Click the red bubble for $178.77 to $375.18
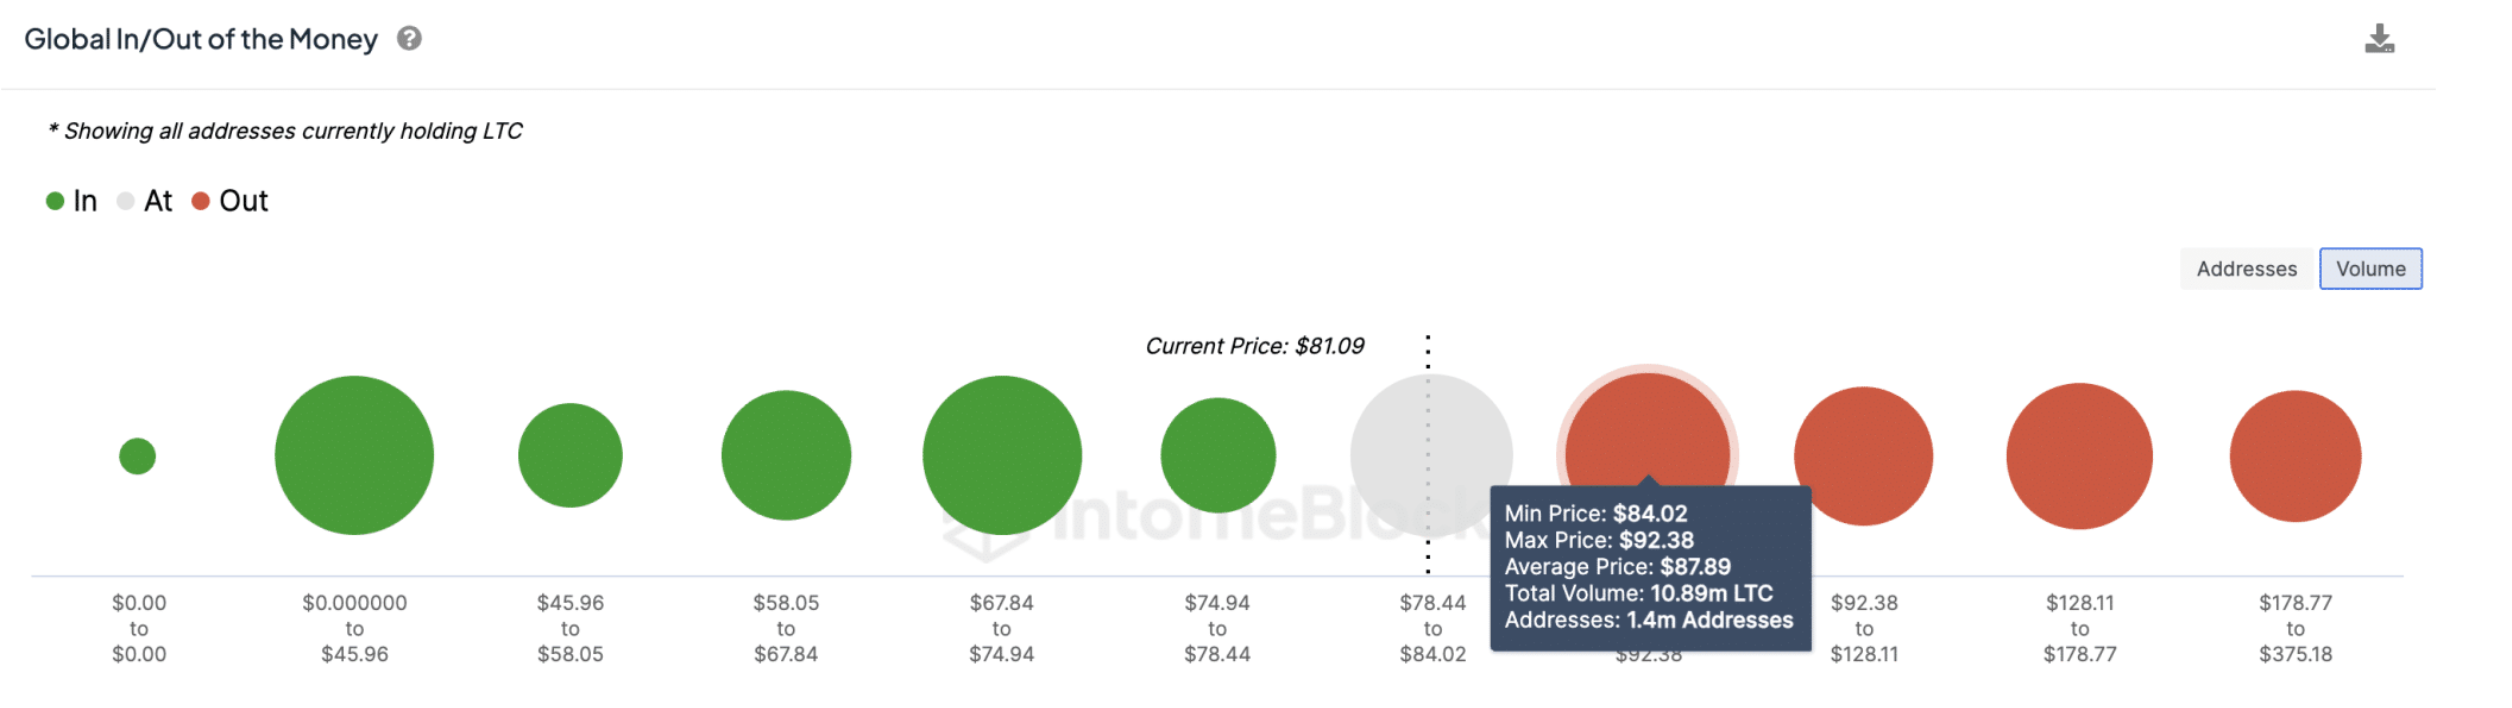This screenshot has height=708, width=2512. [2295, 454]
